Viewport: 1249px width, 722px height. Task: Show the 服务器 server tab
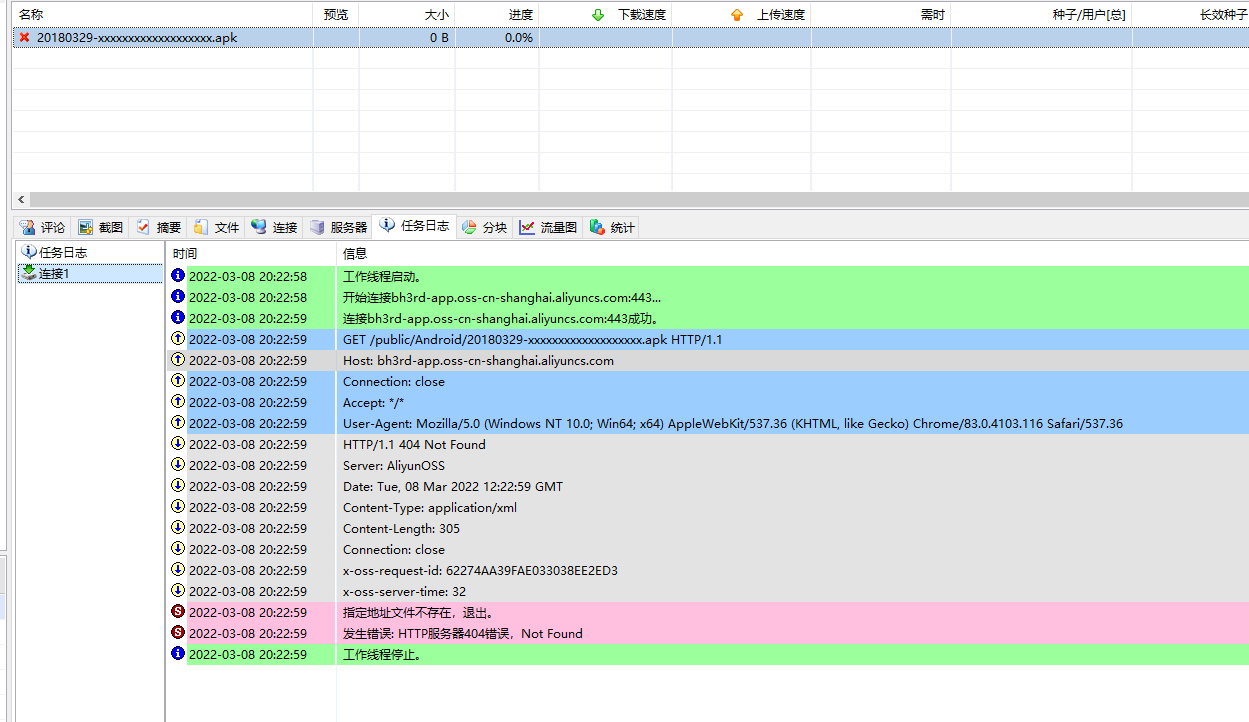pyautogui.click(x=338, y=227)
